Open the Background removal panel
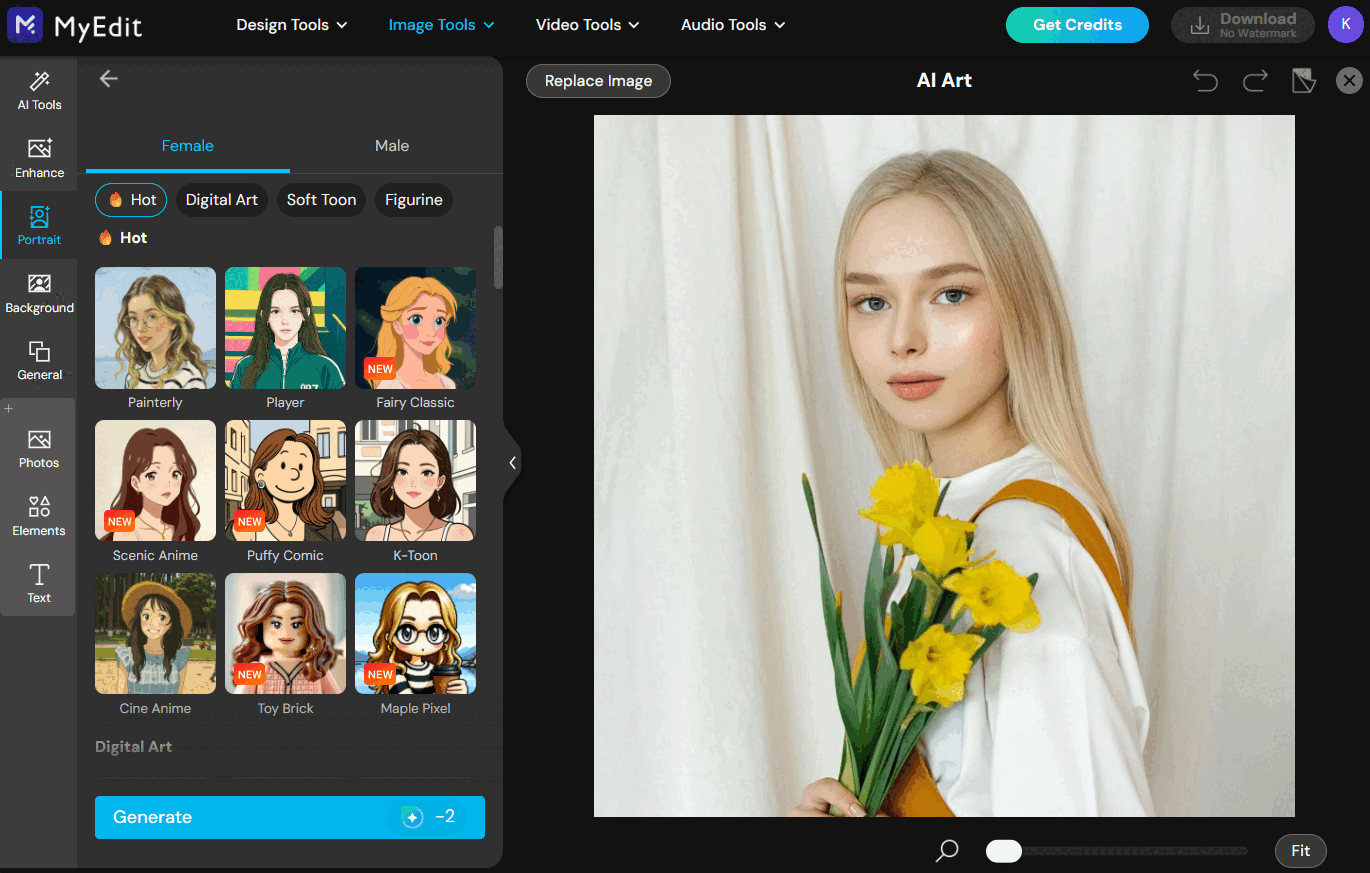Screen dimensions: 1370x873 point(39,292)
